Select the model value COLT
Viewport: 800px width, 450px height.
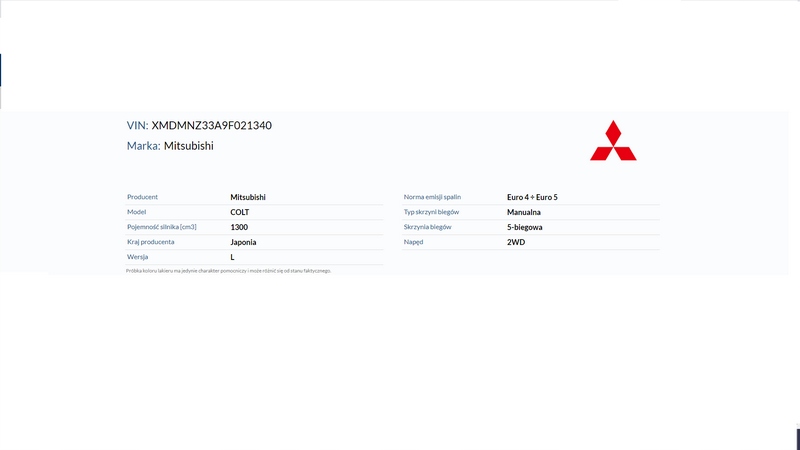240,212
